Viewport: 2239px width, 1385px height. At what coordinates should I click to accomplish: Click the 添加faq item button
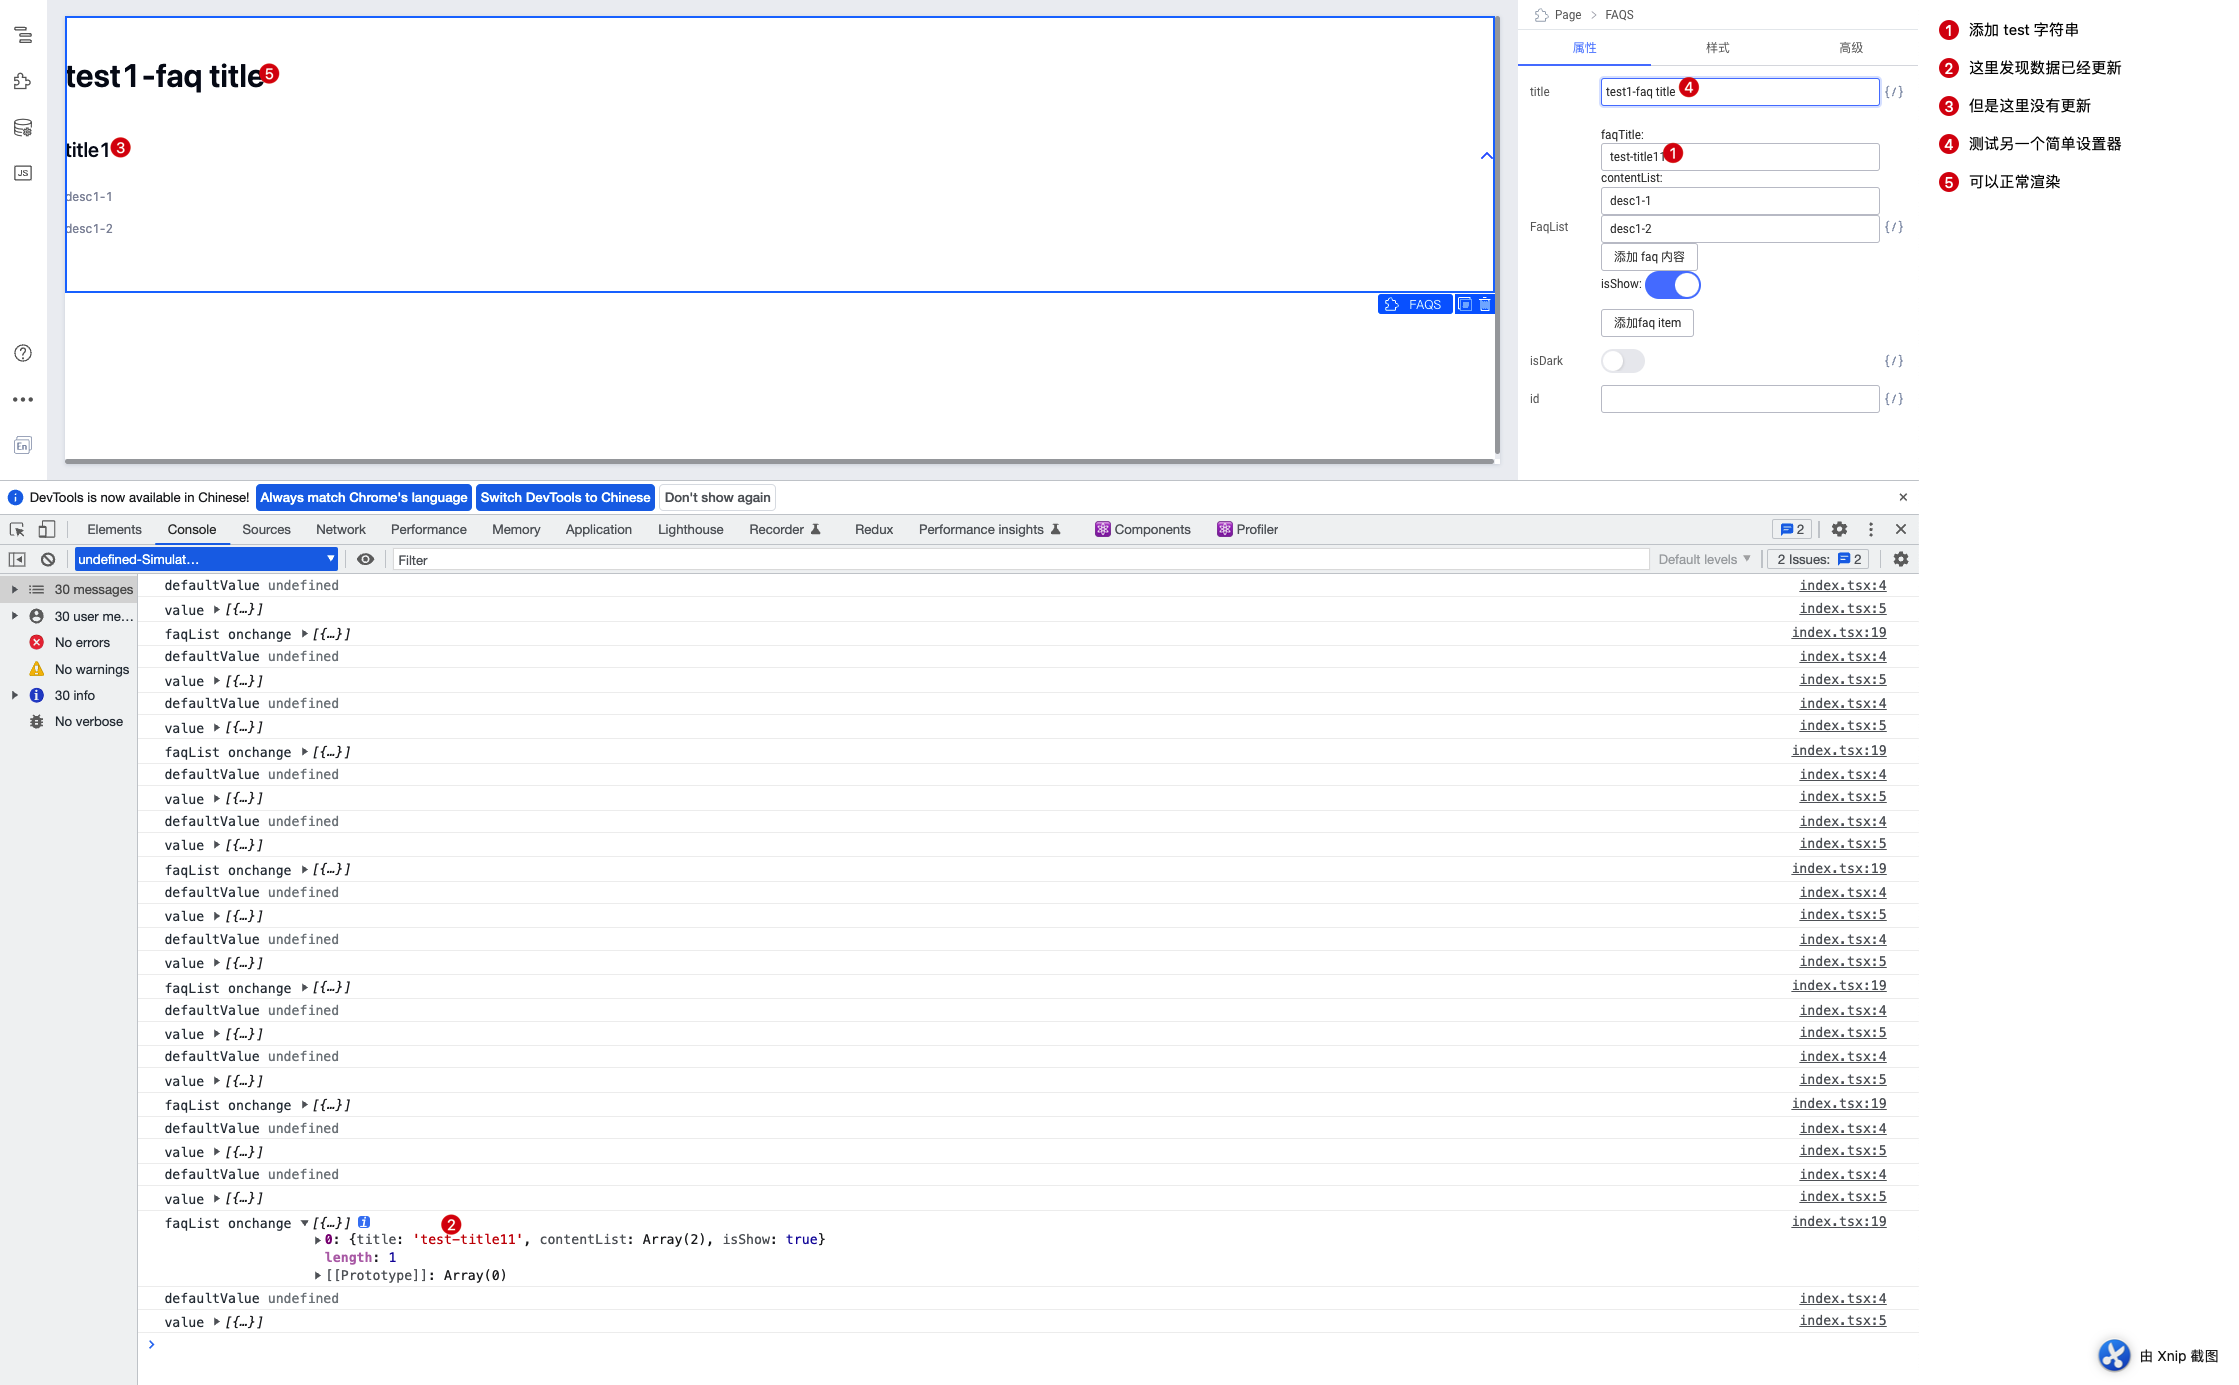pos(1647,323)
